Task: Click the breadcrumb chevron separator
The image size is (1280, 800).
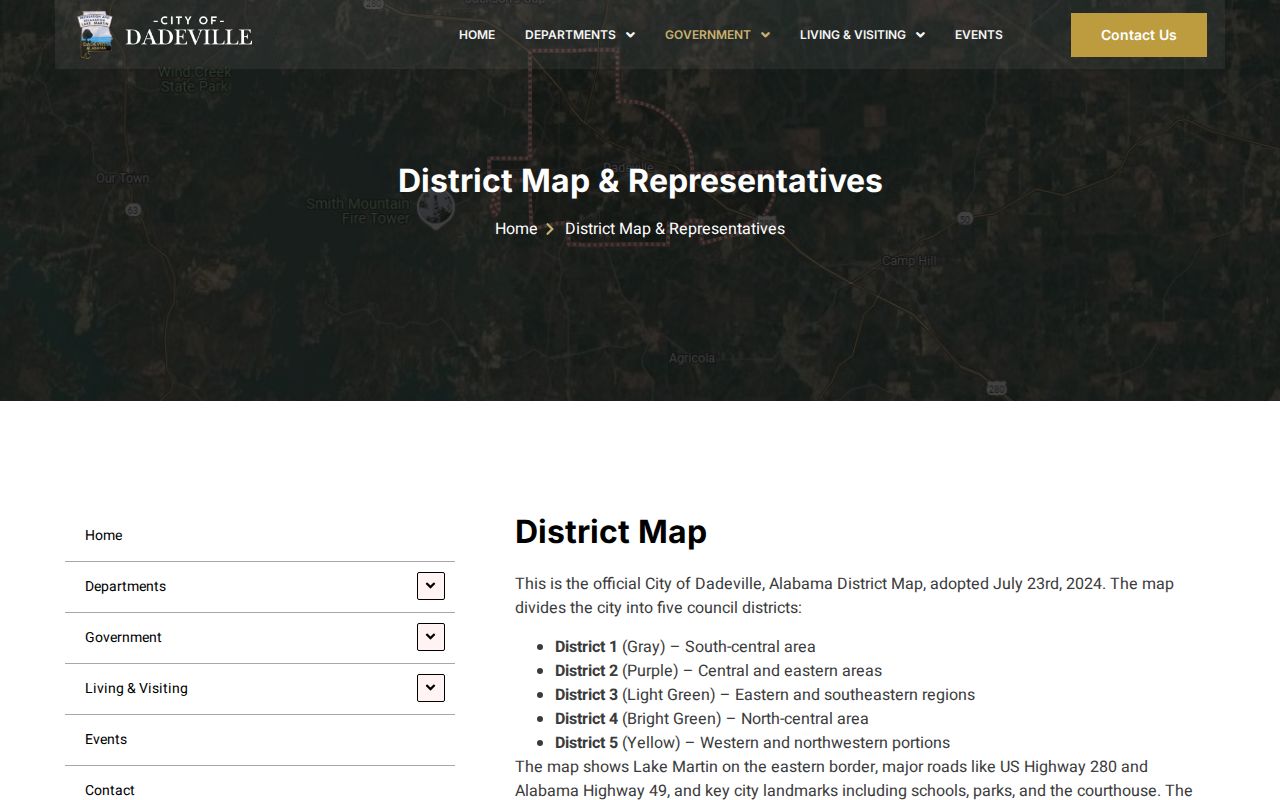Action: [x=550, y=229]
